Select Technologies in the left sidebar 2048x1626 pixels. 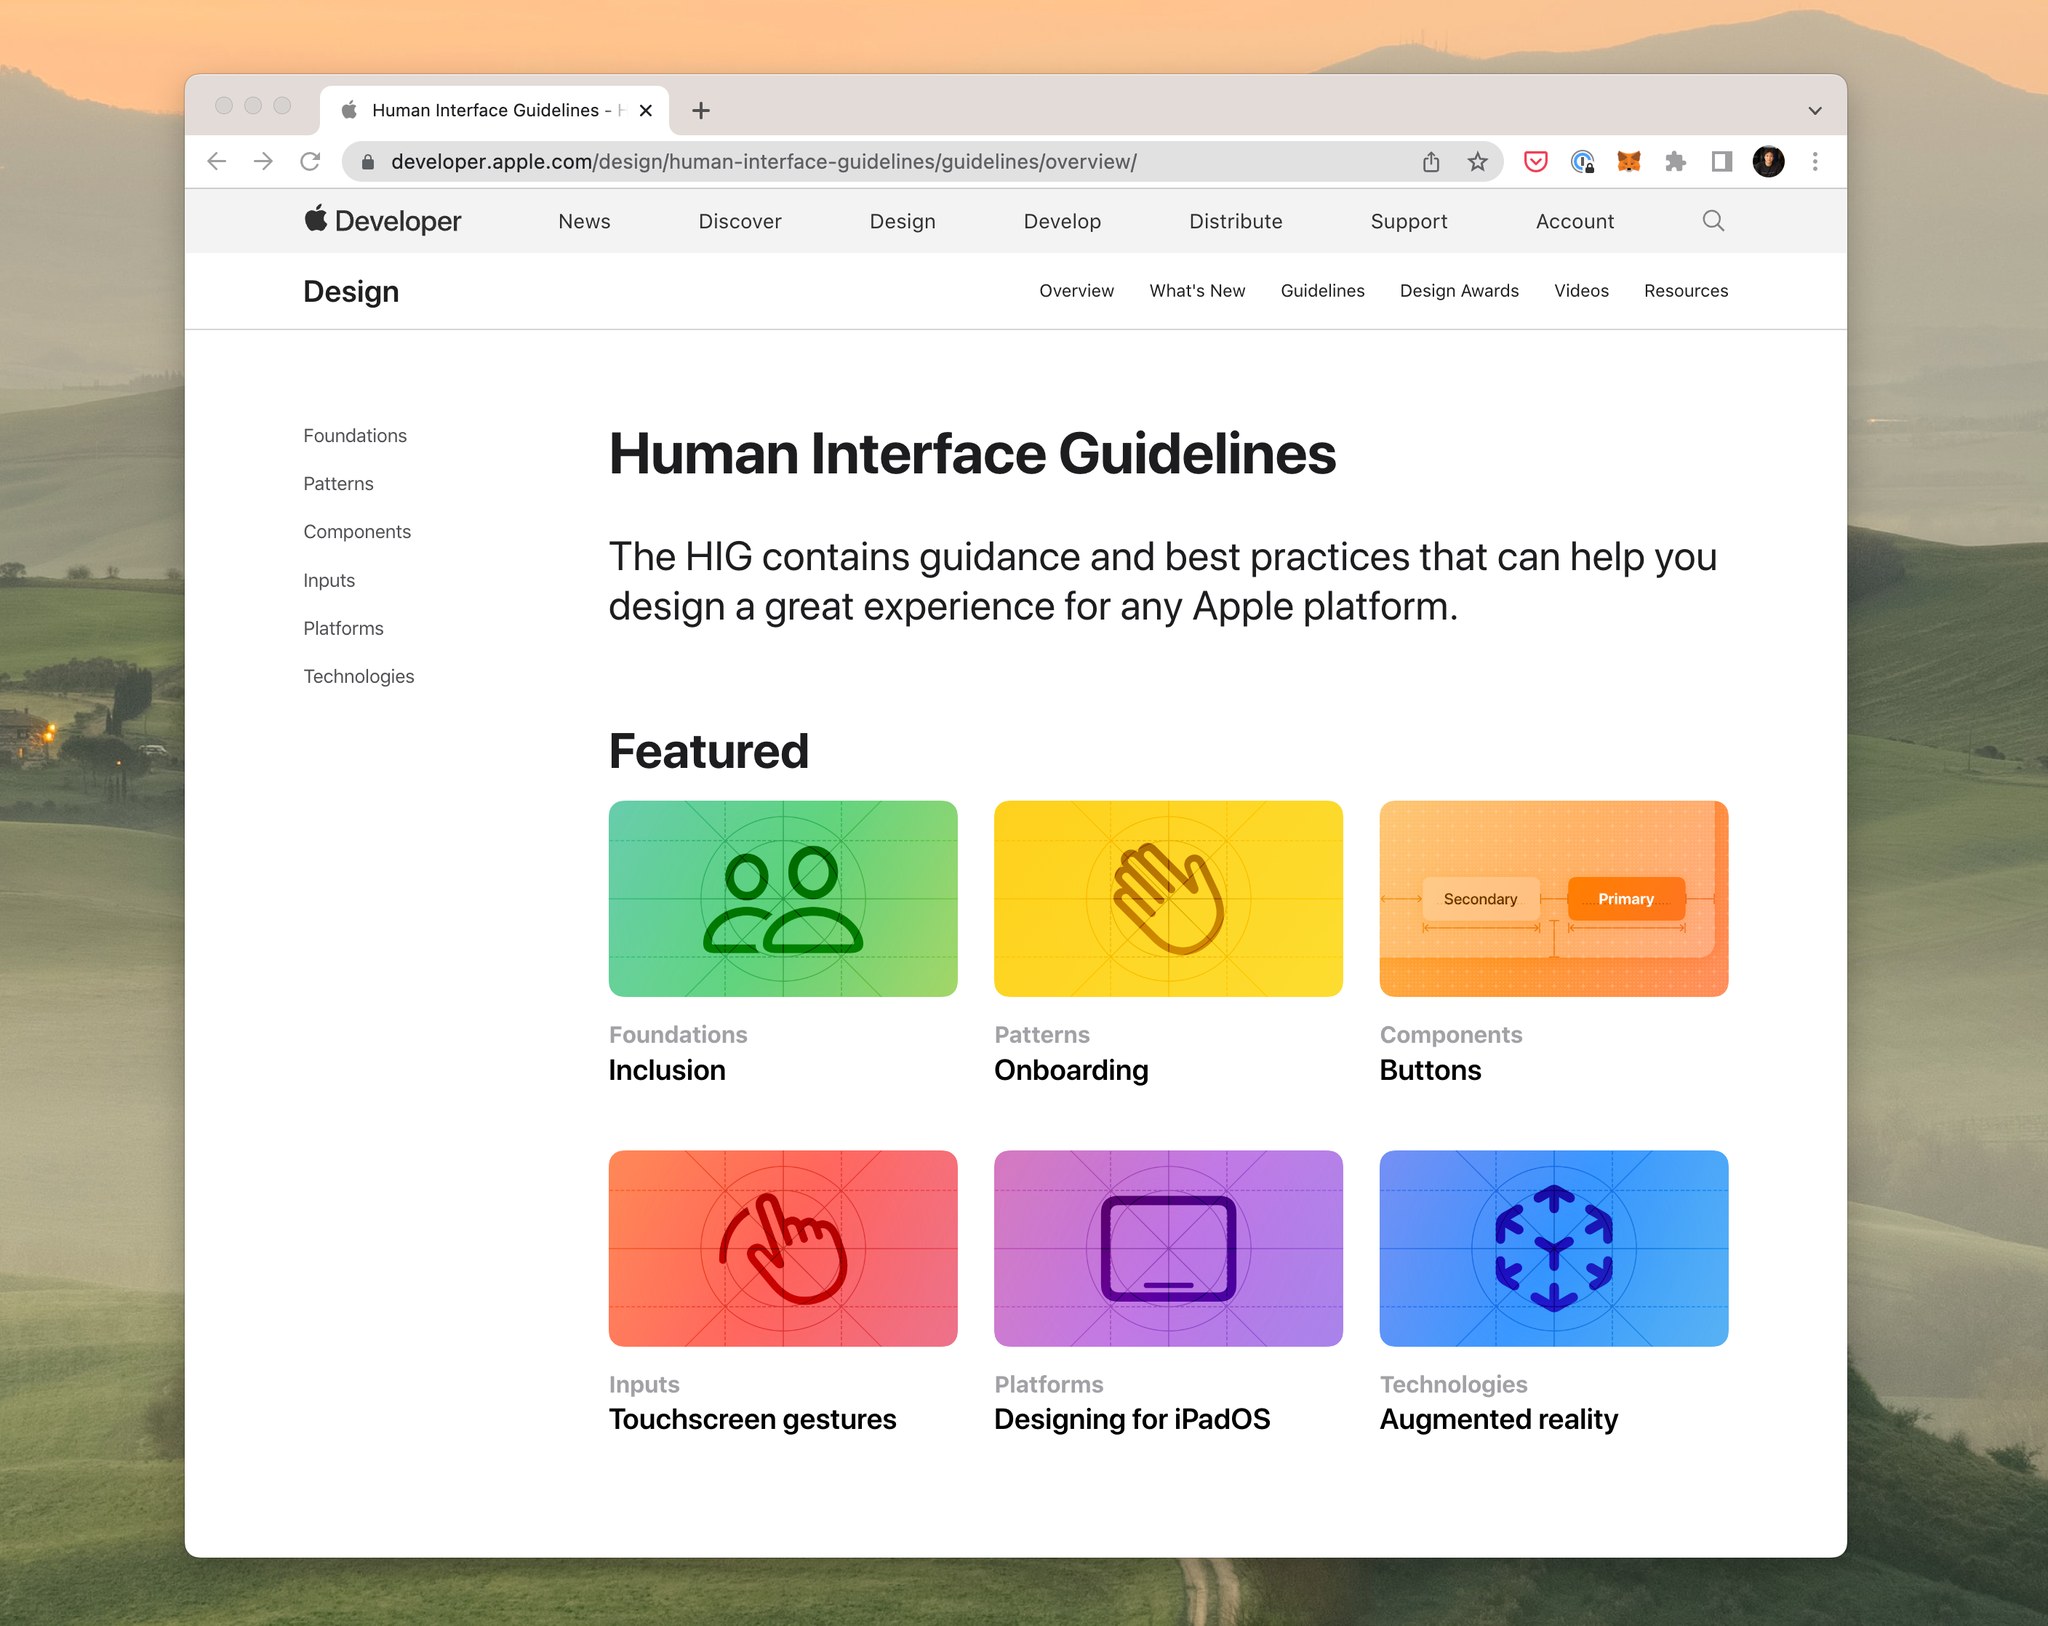358,676
